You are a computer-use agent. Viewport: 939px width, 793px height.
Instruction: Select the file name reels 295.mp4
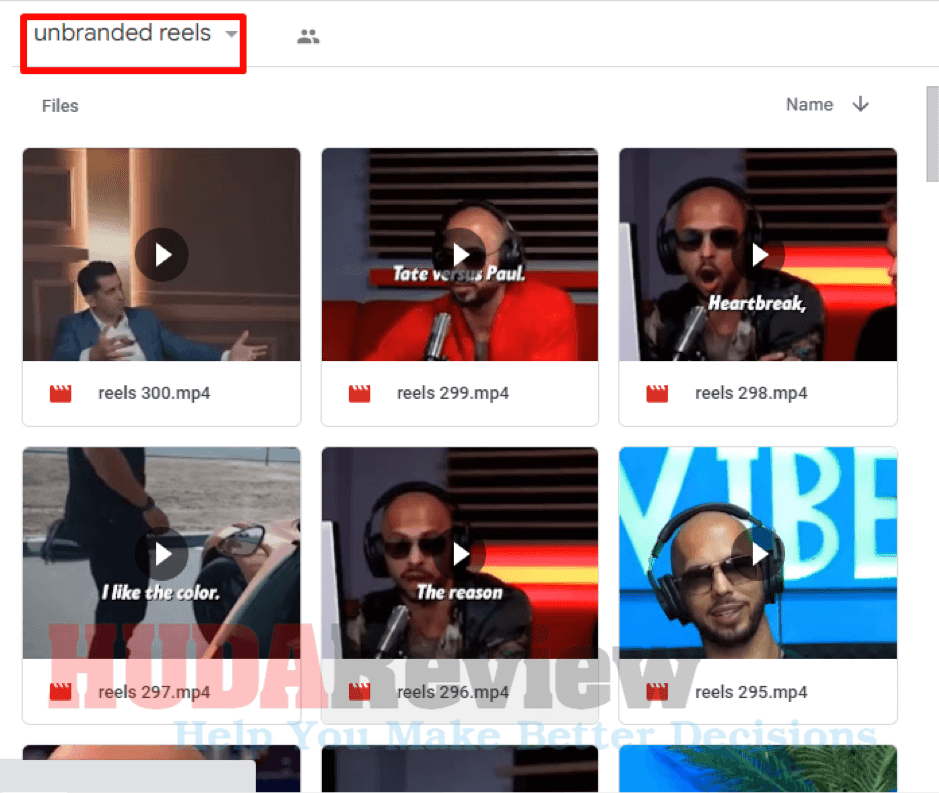(x=751, y=692)
